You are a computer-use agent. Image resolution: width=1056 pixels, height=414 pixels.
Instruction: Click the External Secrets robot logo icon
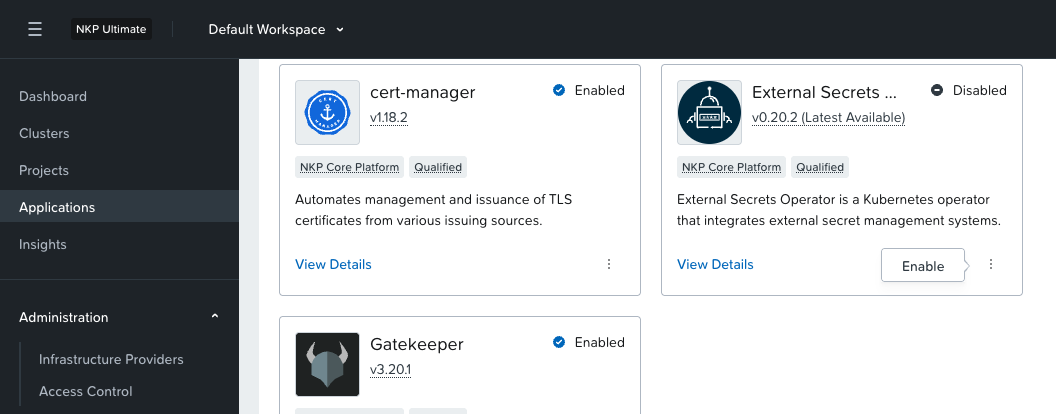pyautogui.click(x=709, y=112)
